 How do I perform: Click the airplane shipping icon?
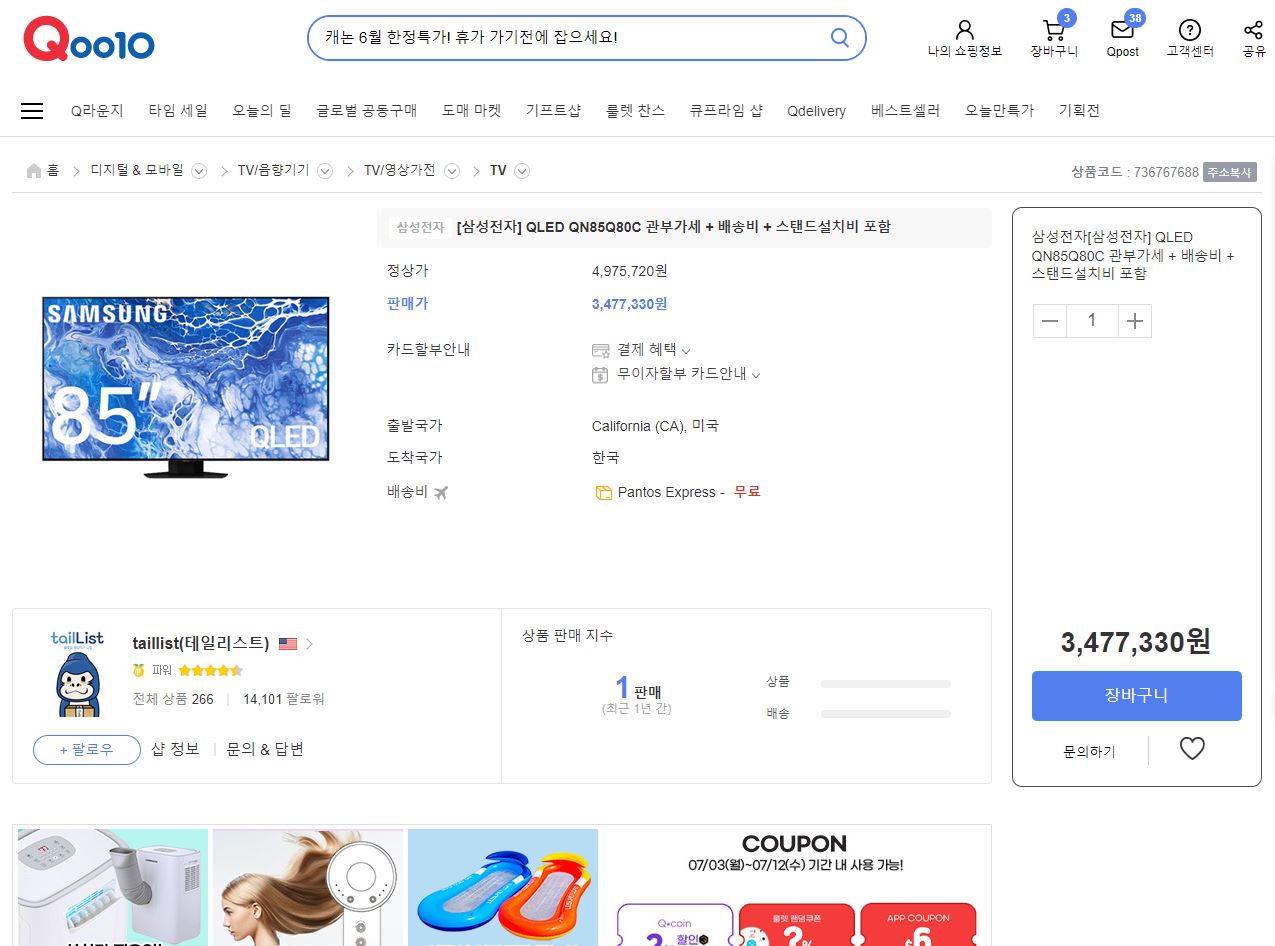tap(441, 492)
